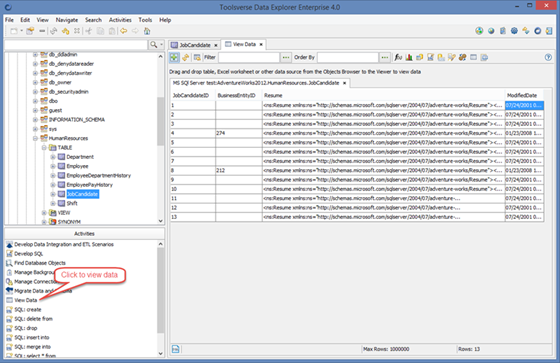
Task: Click the SQL: create activity
Action: tap(28, 309)
